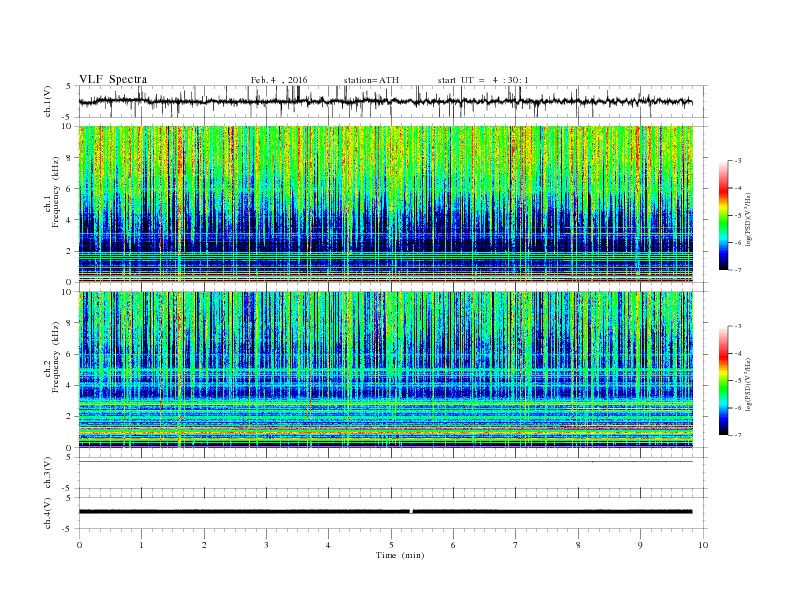Click the "-3" label on ch.1 colorbar
The height and width of the screenshot is (612, 792).
[x=737, y=161]
